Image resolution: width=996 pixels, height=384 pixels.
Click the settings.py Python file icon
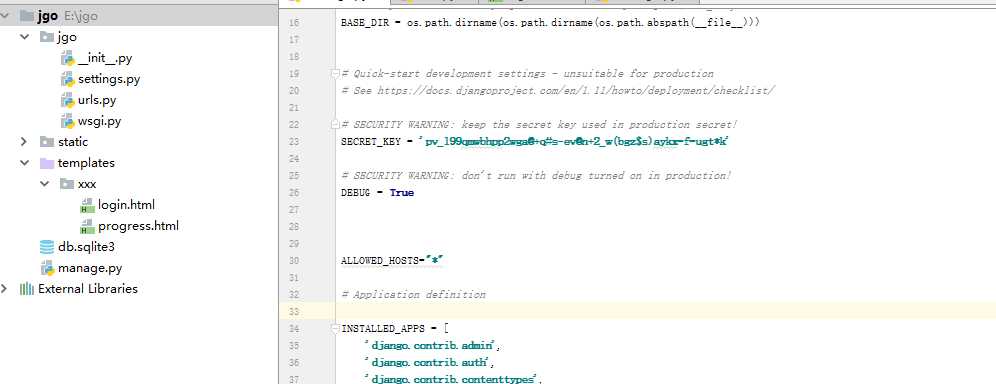(x=67, y=79)
